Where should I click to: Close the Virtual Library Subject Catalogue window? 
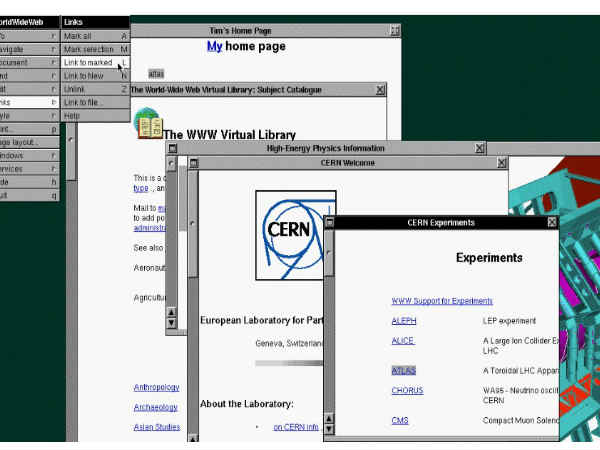point(380,89)
